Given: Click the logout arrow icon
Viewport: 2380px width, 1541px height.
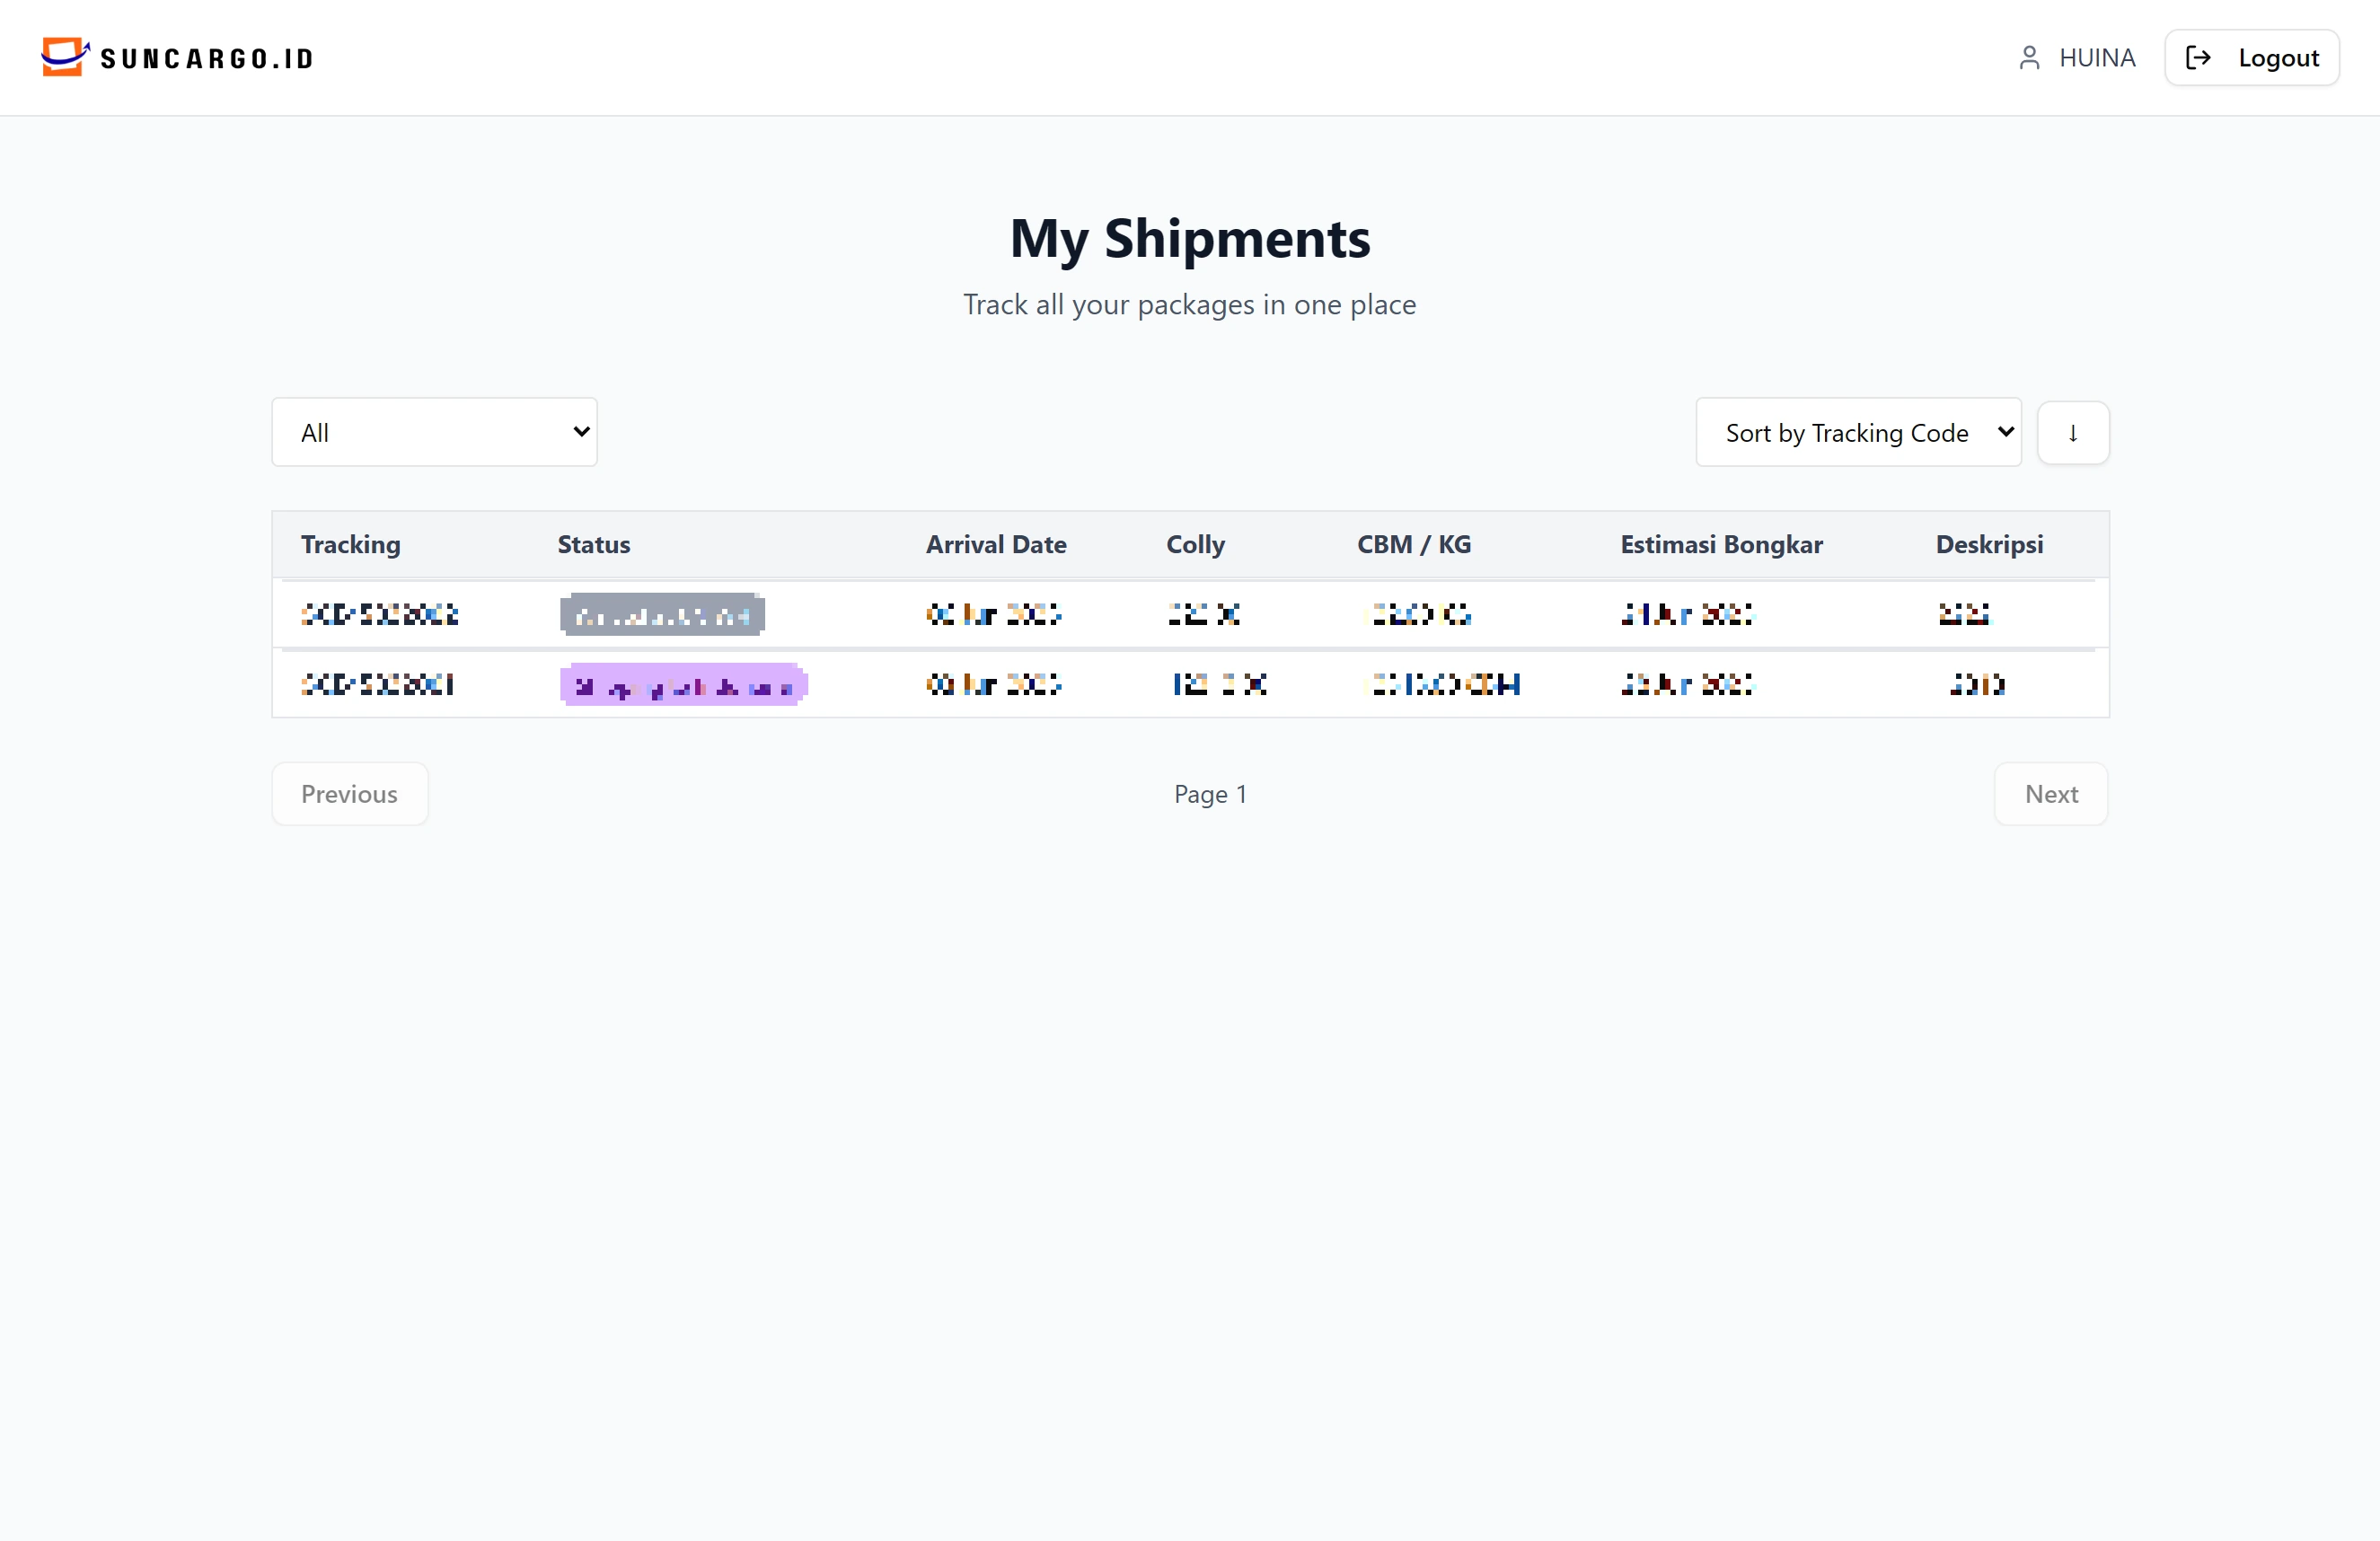Looking at the screenshot, I should (x=2198, y=58).
